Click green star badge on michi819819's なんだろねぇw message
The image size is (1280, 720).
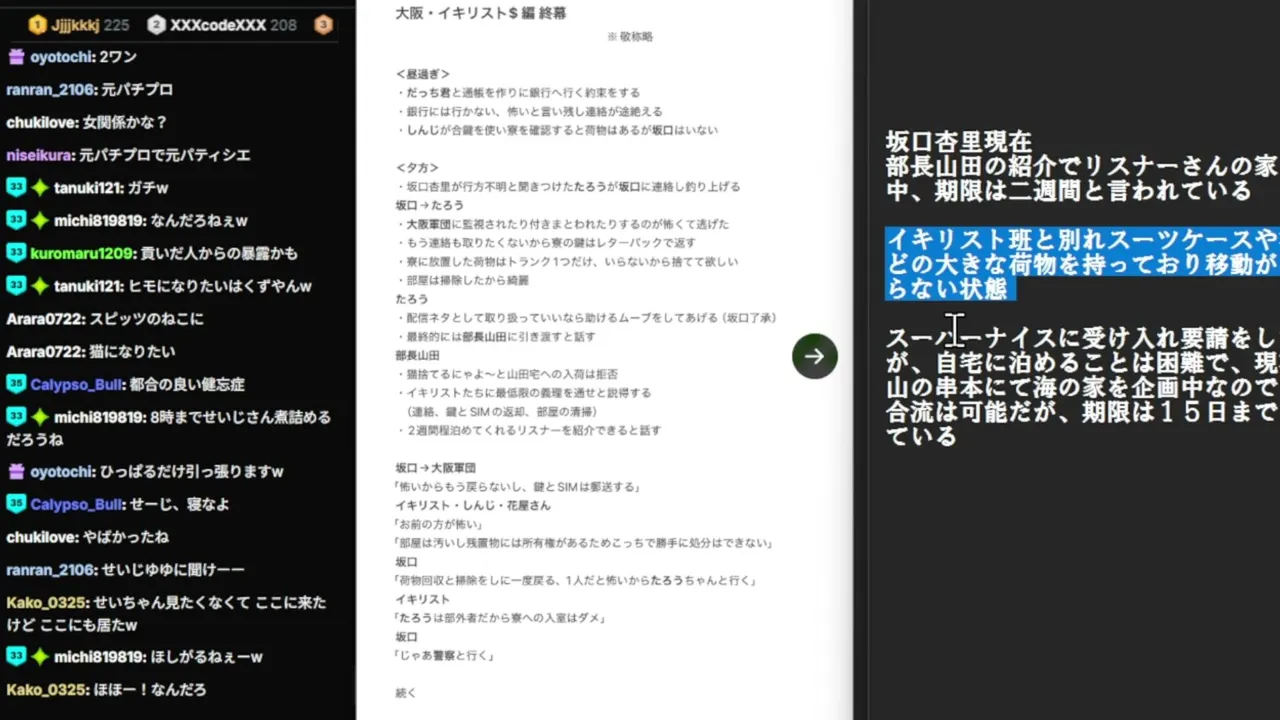(x=40, y=221)
